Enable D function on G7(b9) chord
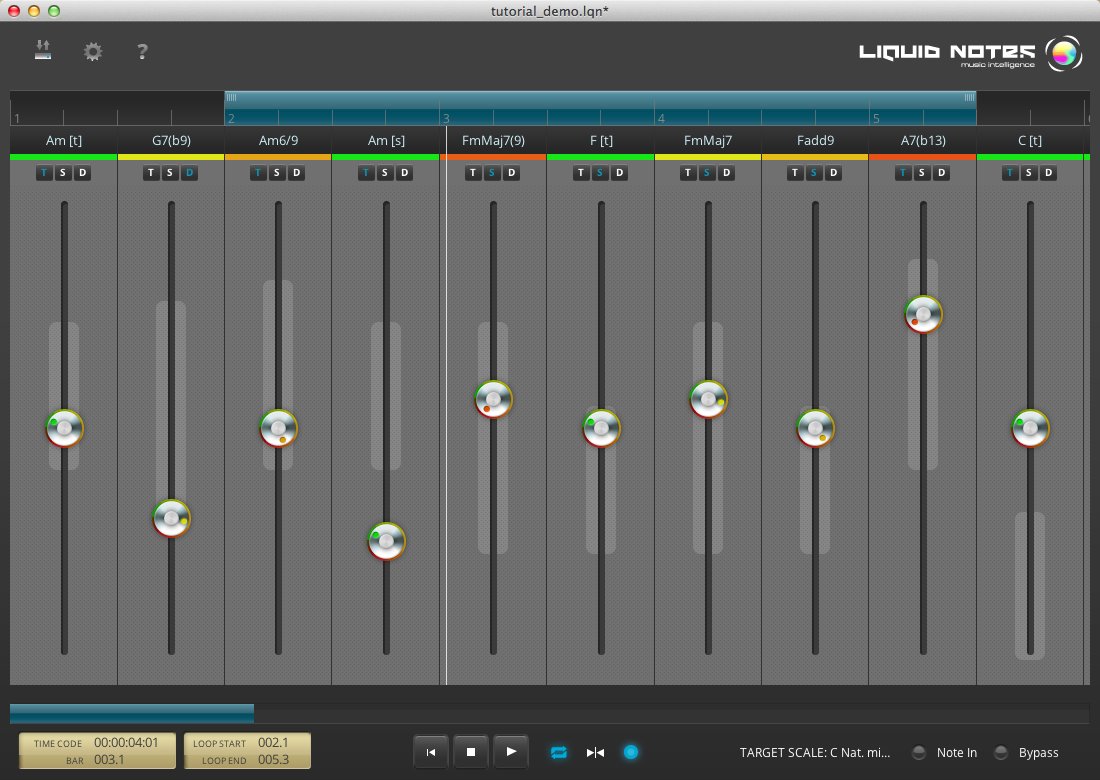 (190, 173)
